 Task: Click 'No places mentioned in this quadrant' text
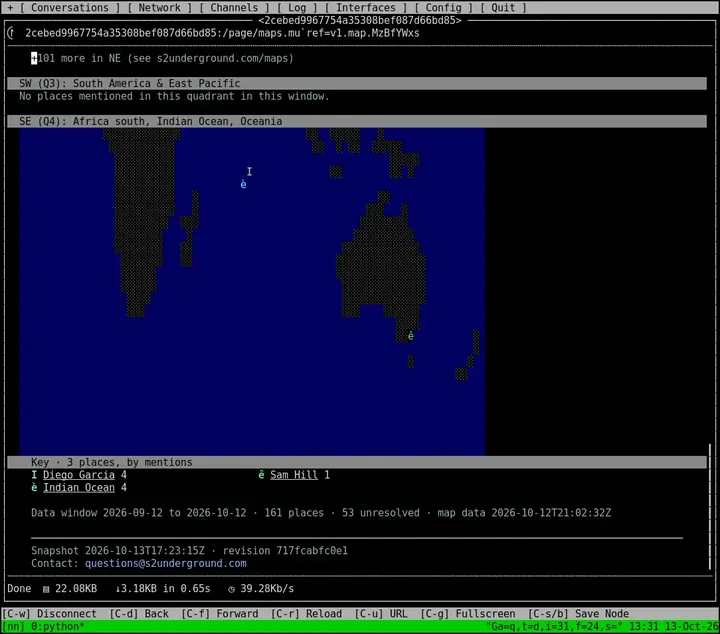pyautogui.click(x=174, y=96)
